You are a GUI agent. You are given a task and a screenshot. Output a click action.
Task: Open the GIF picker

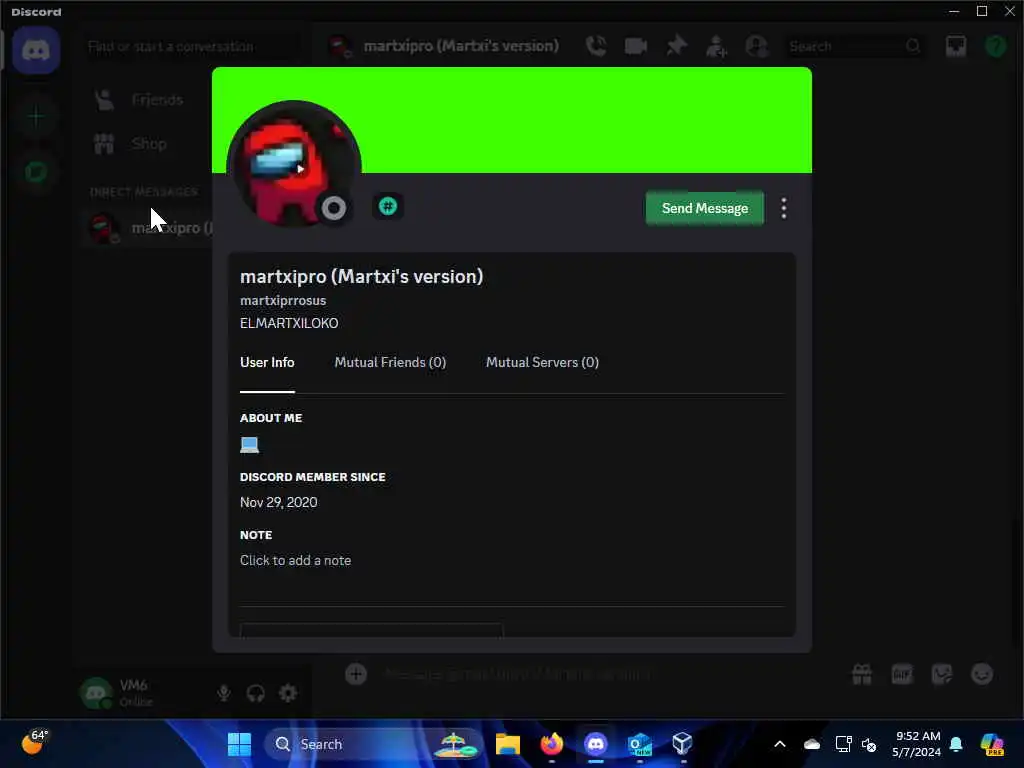click(902, 674)
